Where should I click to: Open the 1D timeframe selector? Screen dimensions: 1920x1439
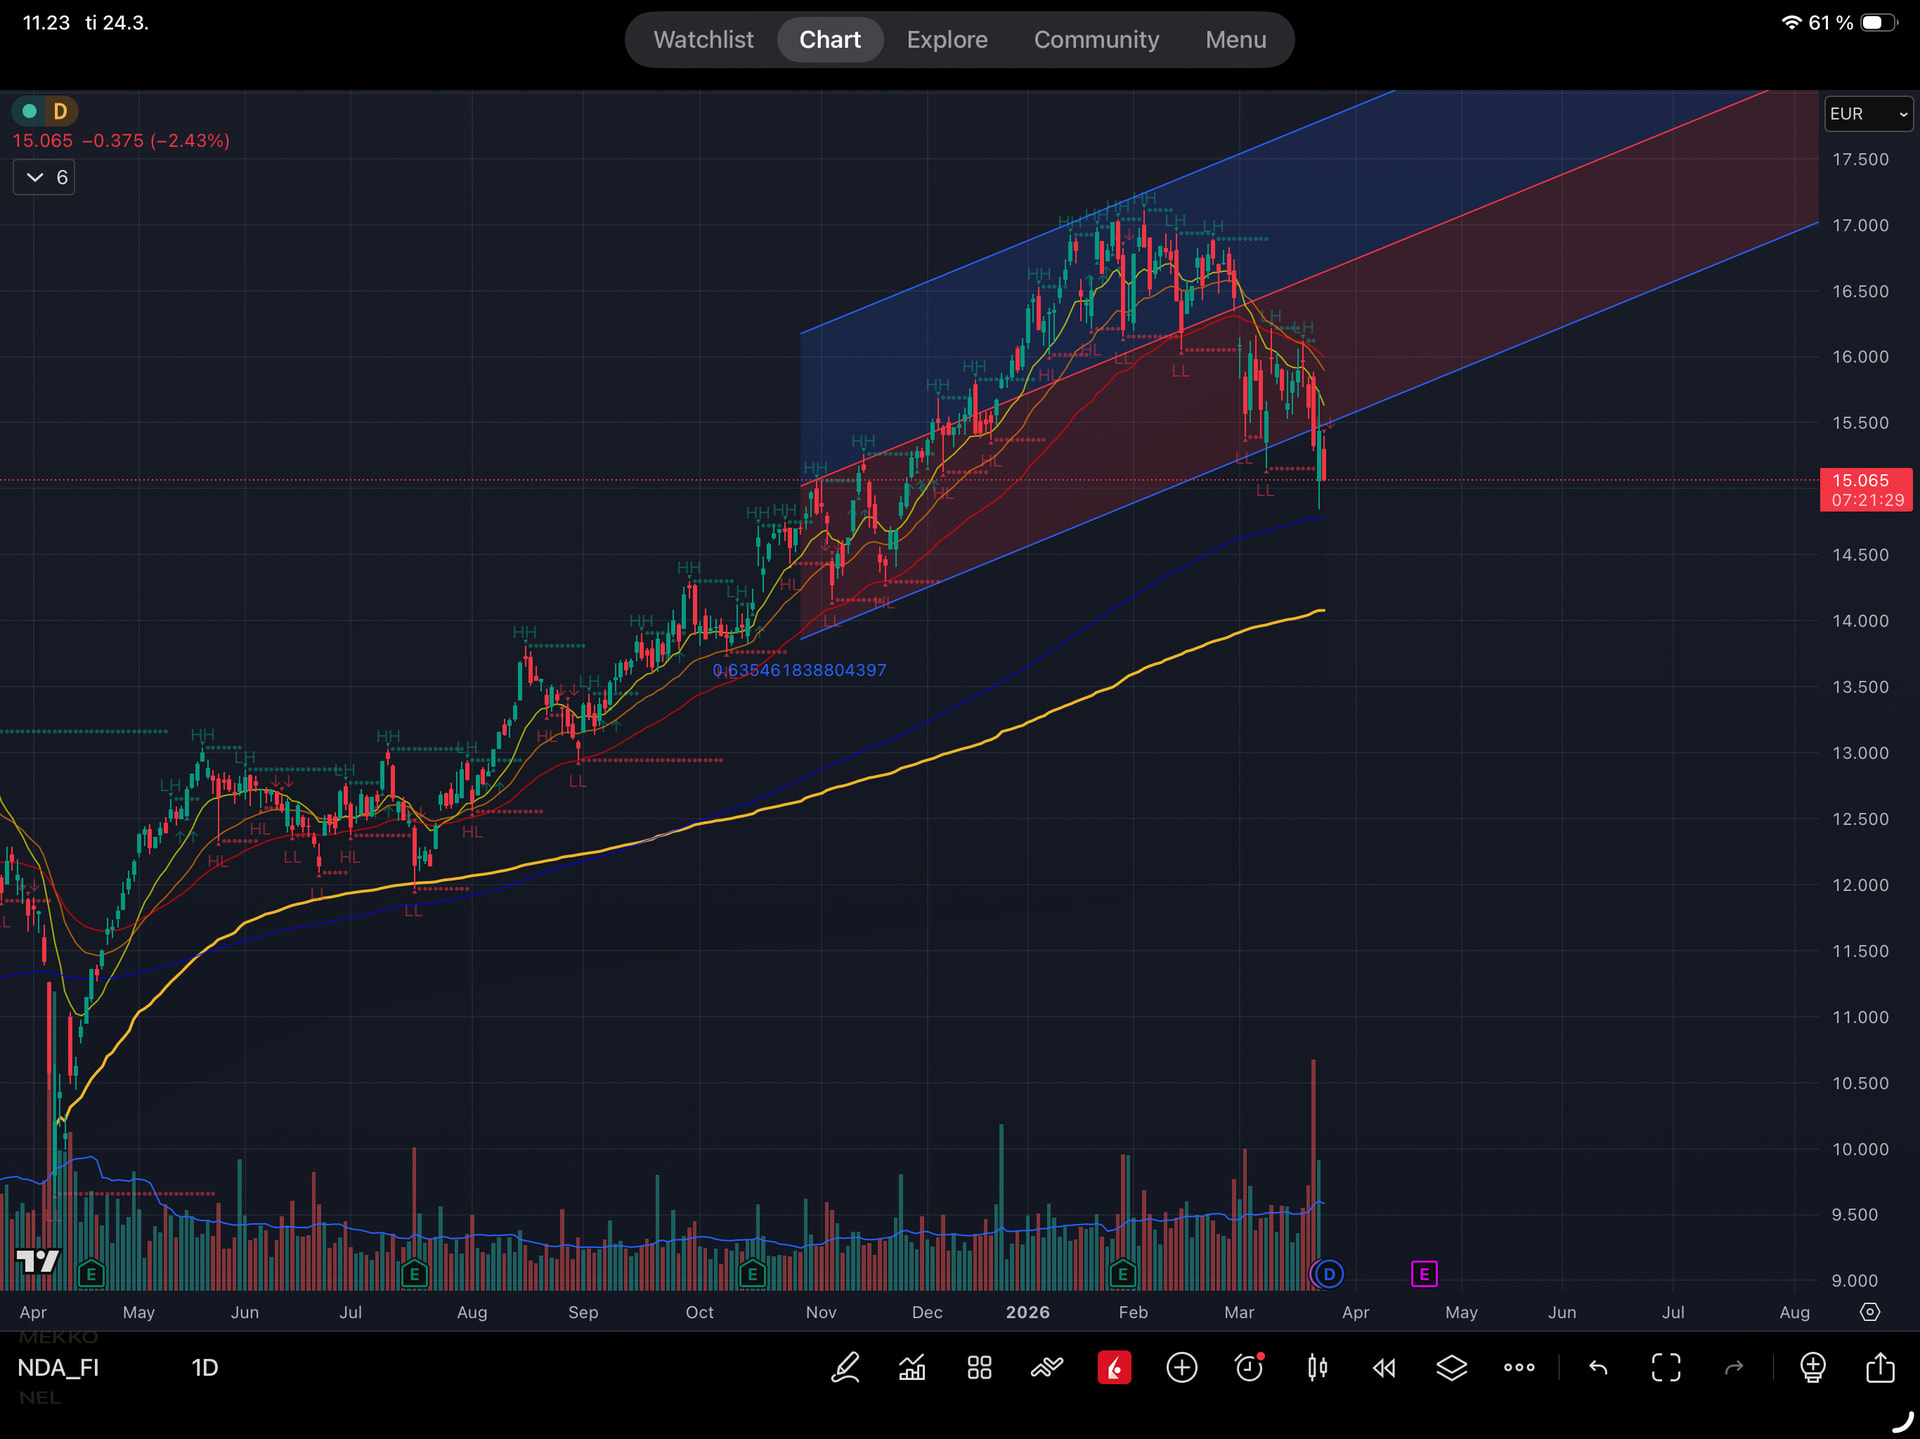tap(204, 1367)
